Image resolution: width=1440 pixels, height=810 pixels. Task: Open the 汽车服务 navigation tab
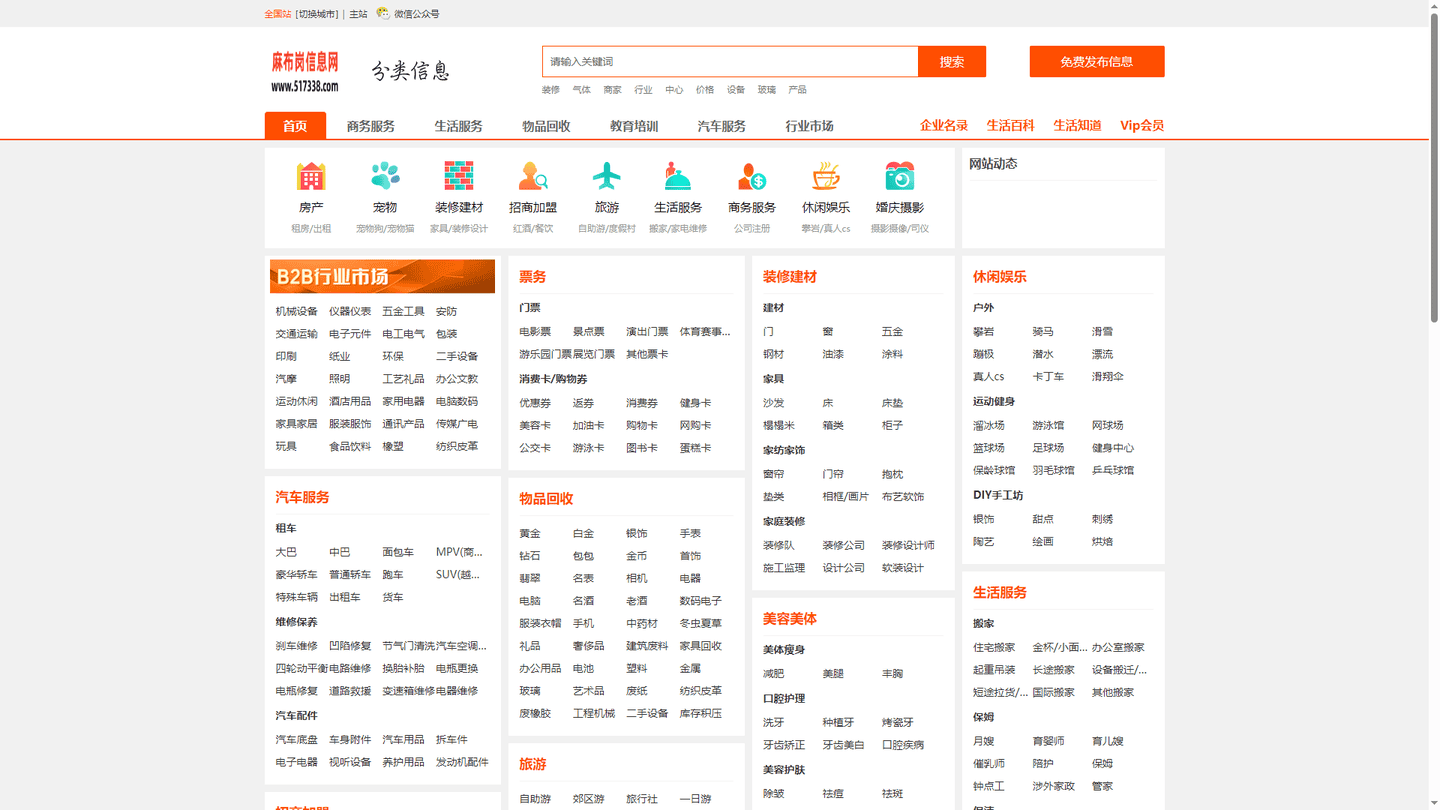722,126
